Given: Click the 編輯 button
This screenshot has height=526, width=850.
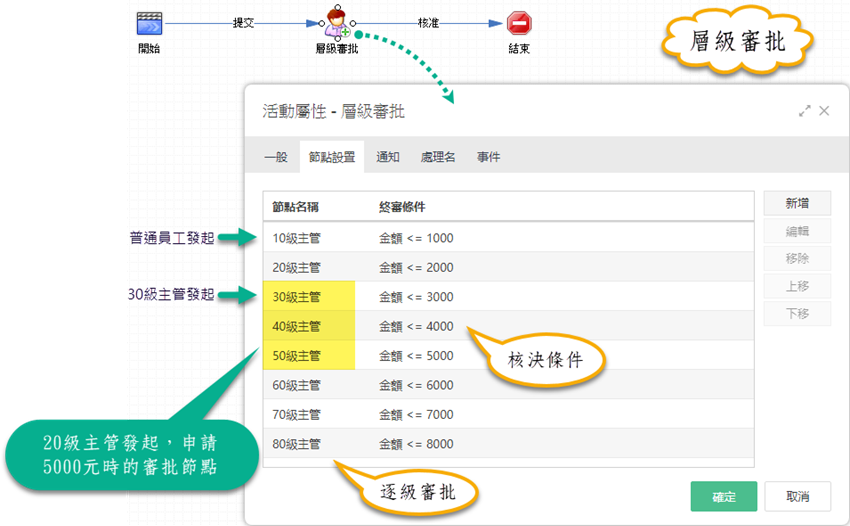Looking at the screenshot, I should [x=797, y=231].
